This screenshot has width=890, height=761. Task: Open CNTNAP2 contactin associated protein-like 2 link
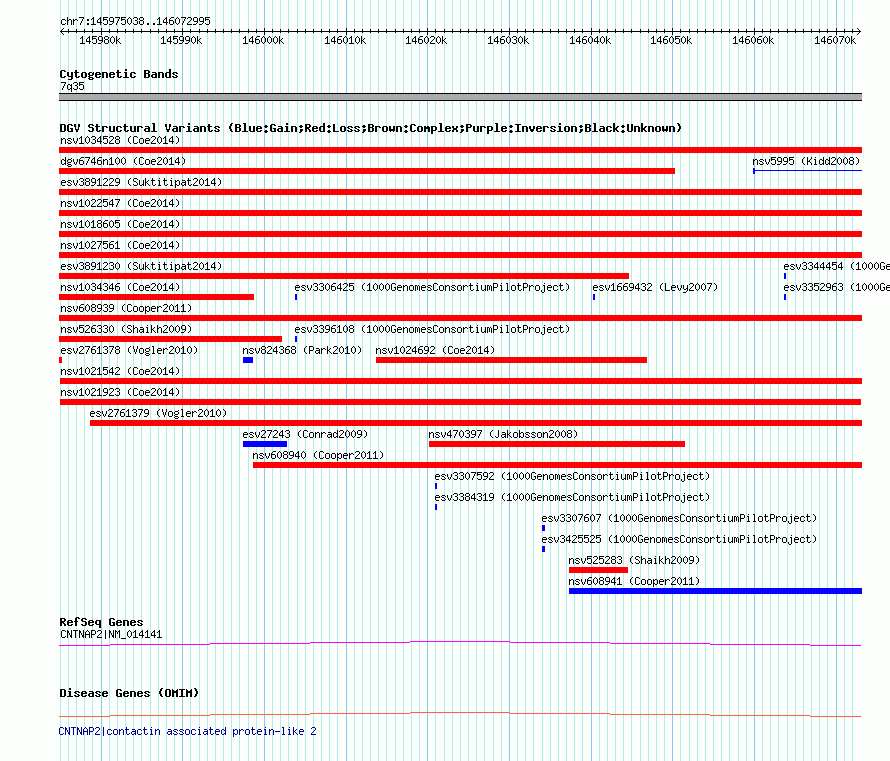click(x=187, y=731)
